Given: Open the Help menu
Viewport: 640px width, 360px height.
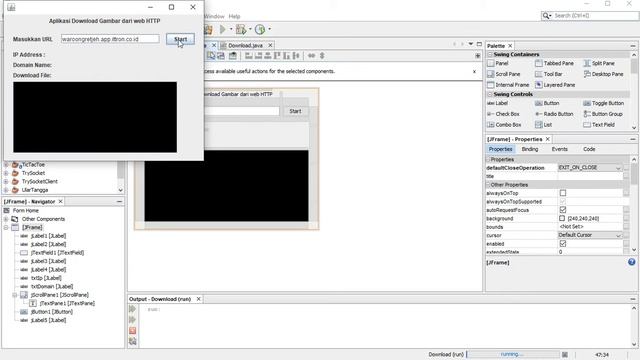Looking at the screenshot, I should (234, 16).
